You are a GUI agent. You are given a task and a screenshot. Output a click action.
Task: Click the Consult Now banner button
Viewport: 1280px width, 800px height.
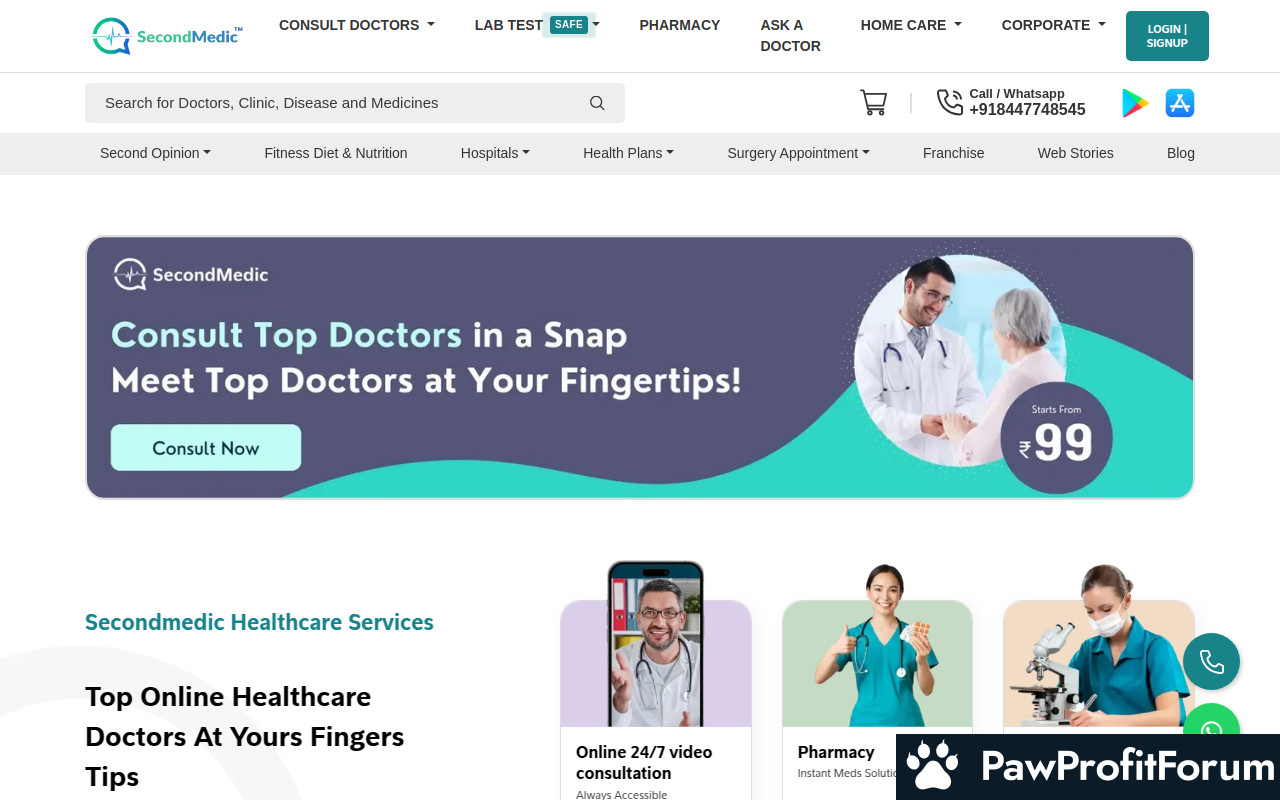(x=206, y=448)
